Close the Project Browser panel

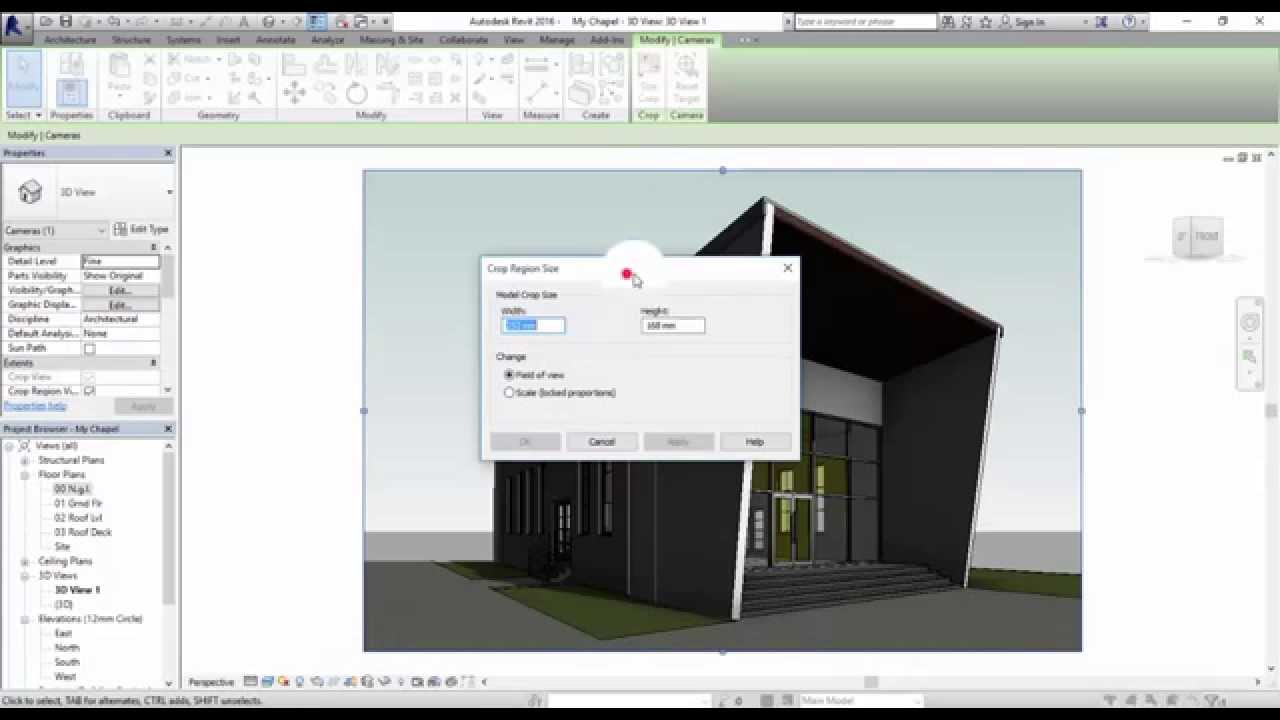coord(168,429)
